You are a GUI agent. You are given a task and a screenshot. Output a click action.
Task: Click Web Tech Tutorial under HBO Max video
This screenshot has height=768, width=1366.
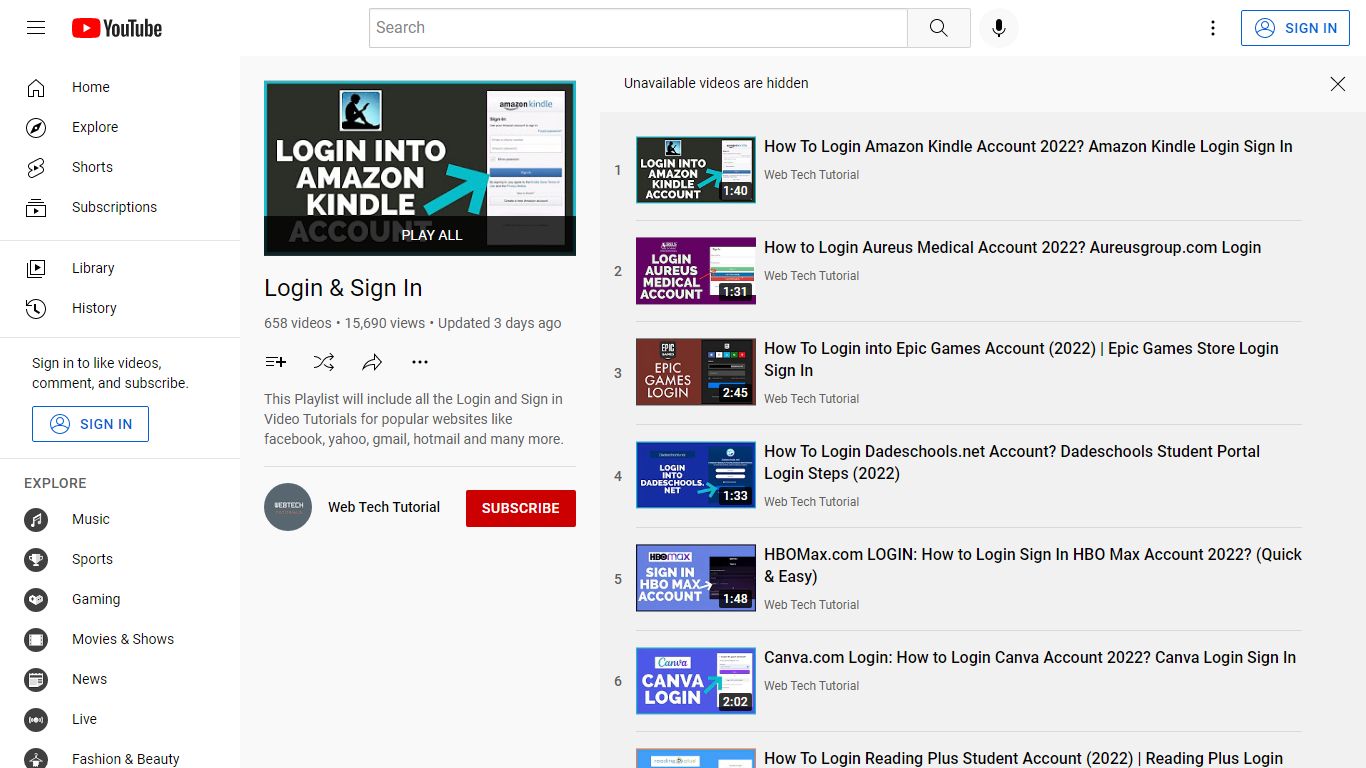point(811,605)
